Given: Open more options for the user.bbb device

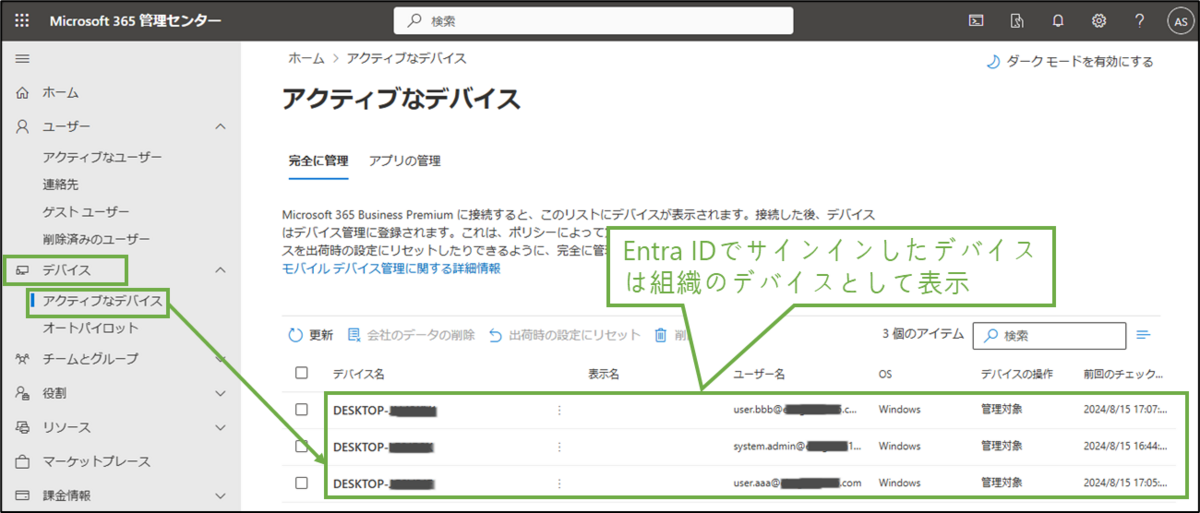Looking at the screenshot, I should pyautogui.click(x=559, y=410).
